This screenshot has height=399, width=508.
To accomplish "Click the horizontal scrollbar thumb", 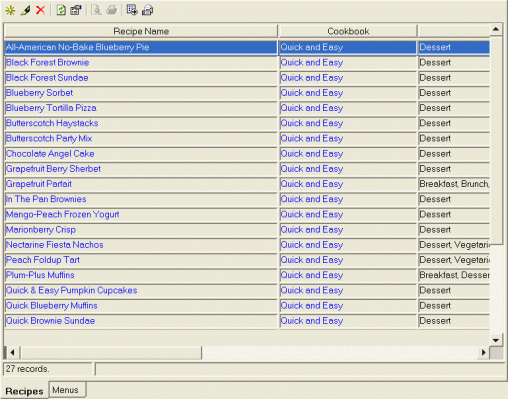I will pos(111,352).
